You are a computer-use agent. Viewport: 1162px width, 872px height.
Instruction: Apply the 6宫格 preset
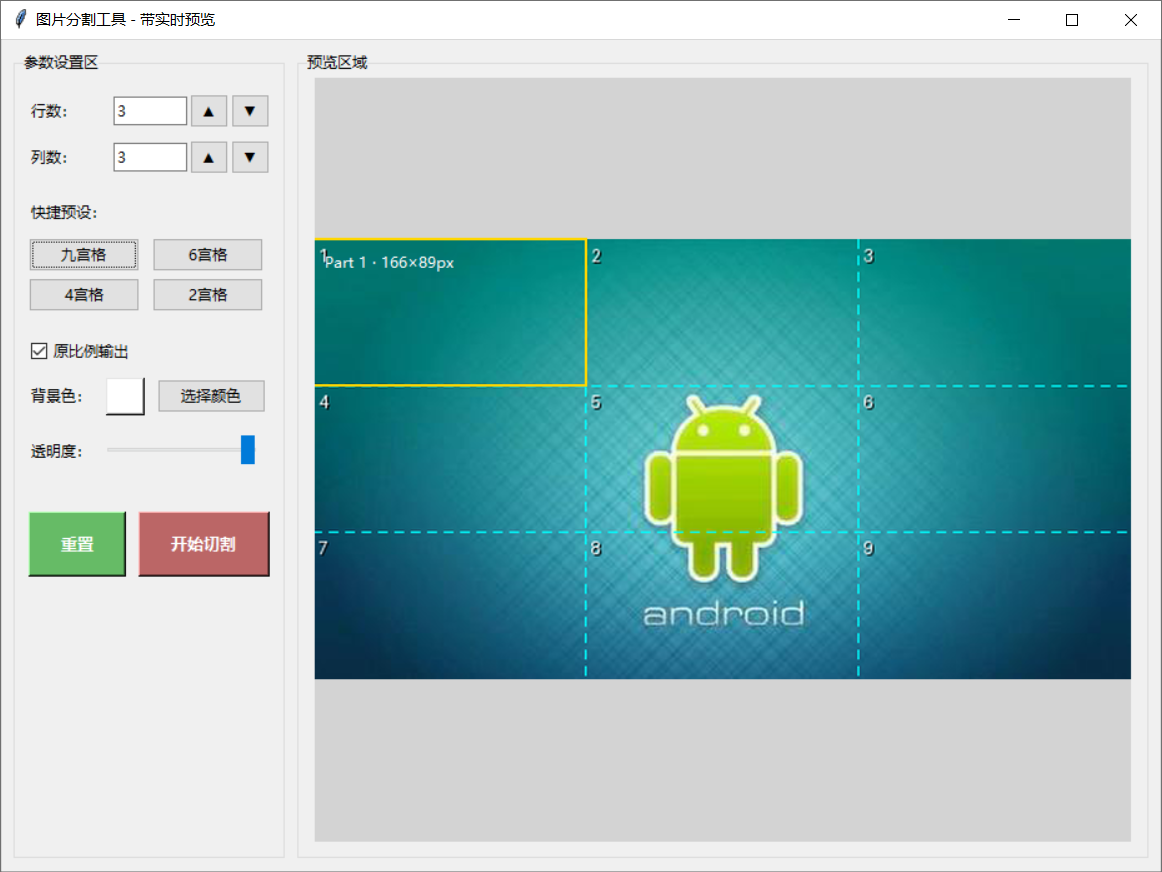(207, 254)
